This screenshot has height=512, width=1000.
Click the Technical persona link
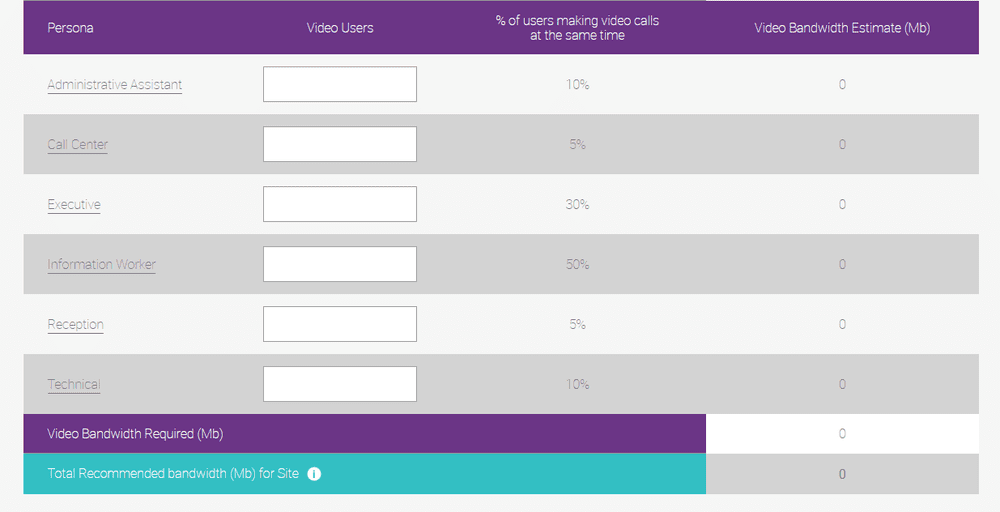pos(74,385)
